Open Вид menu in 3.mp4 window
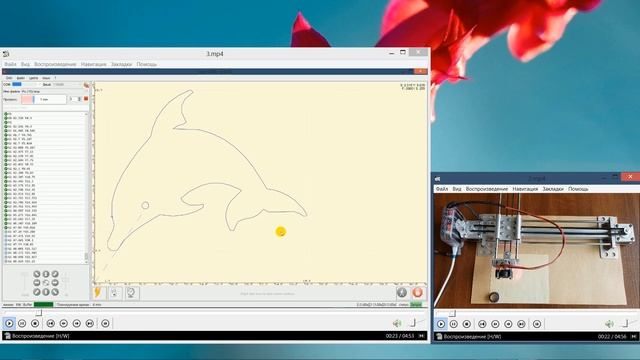This screenshot has height=360, width=640. pos(25,64)
